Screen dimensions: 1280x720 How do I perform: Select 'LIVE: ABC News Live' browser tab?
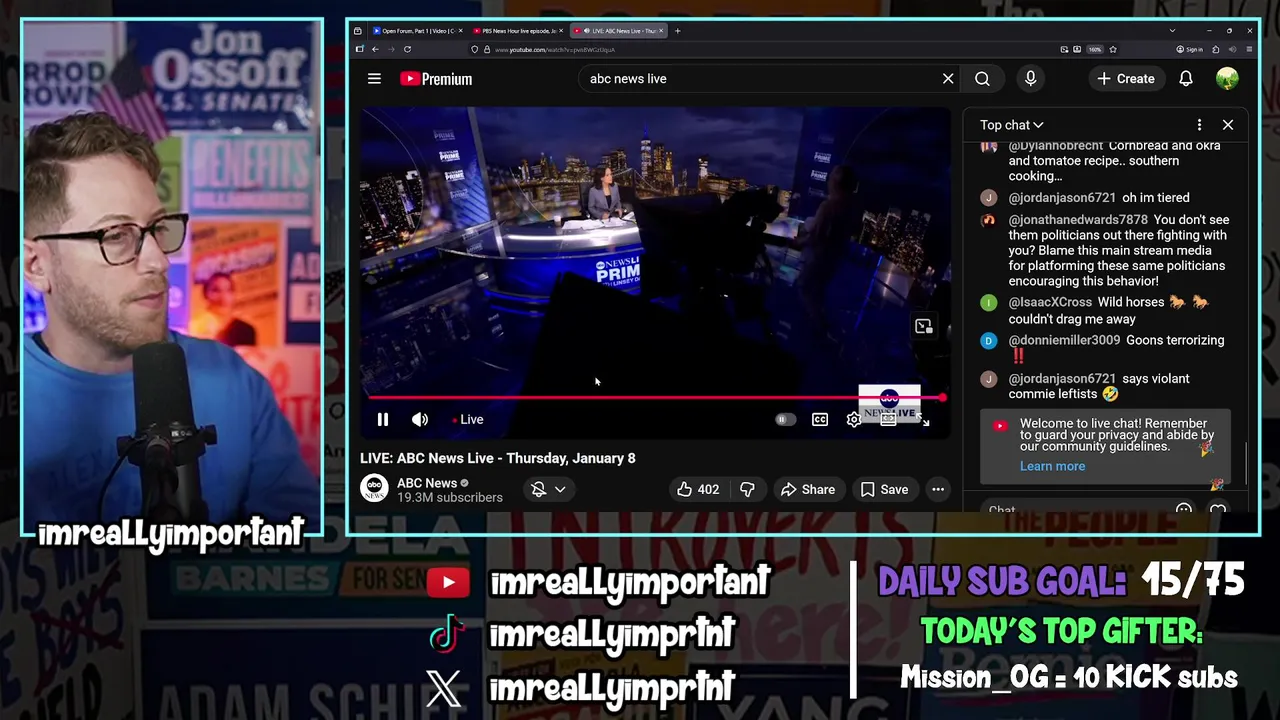[x=618, y=31]
